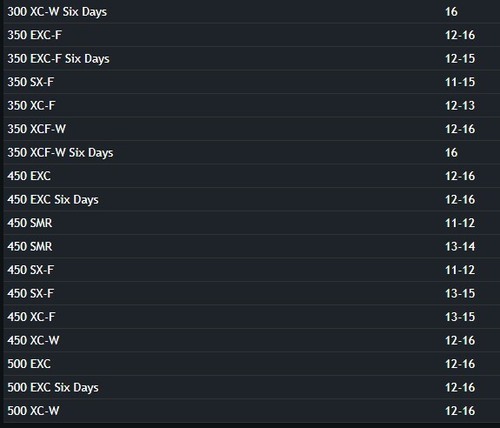Select the 450 SMR row with years 13-14

point(252,246)
